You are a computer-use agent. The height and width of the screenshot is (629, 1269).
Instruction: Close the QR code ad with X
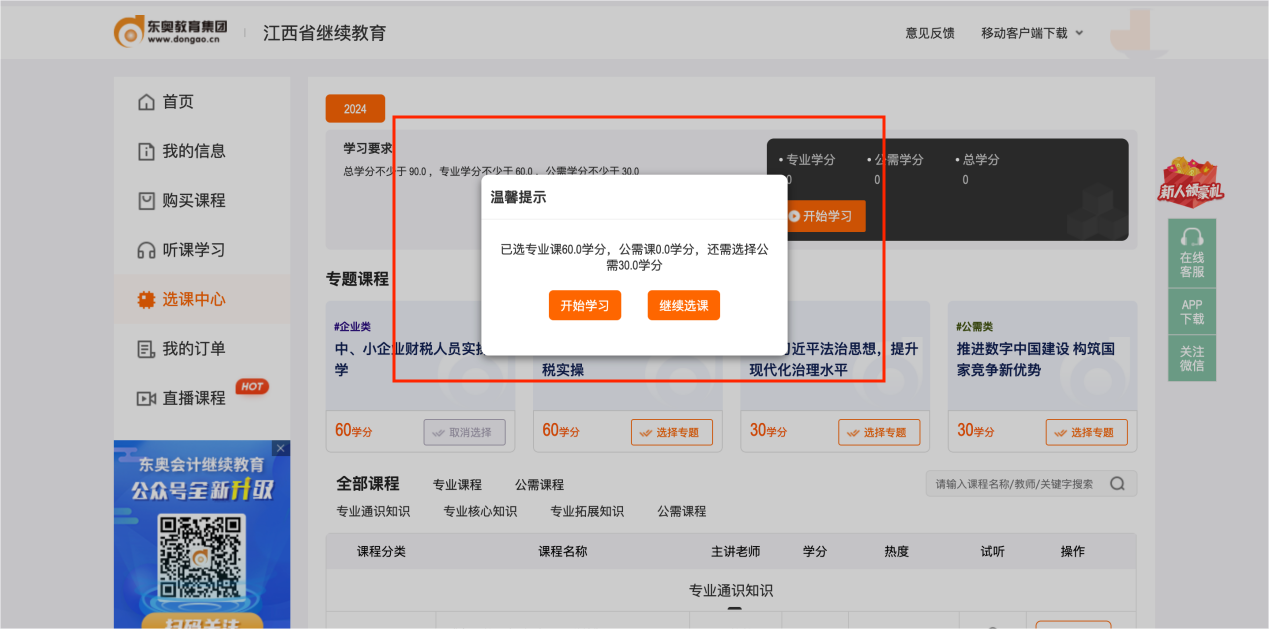(280, 448)
